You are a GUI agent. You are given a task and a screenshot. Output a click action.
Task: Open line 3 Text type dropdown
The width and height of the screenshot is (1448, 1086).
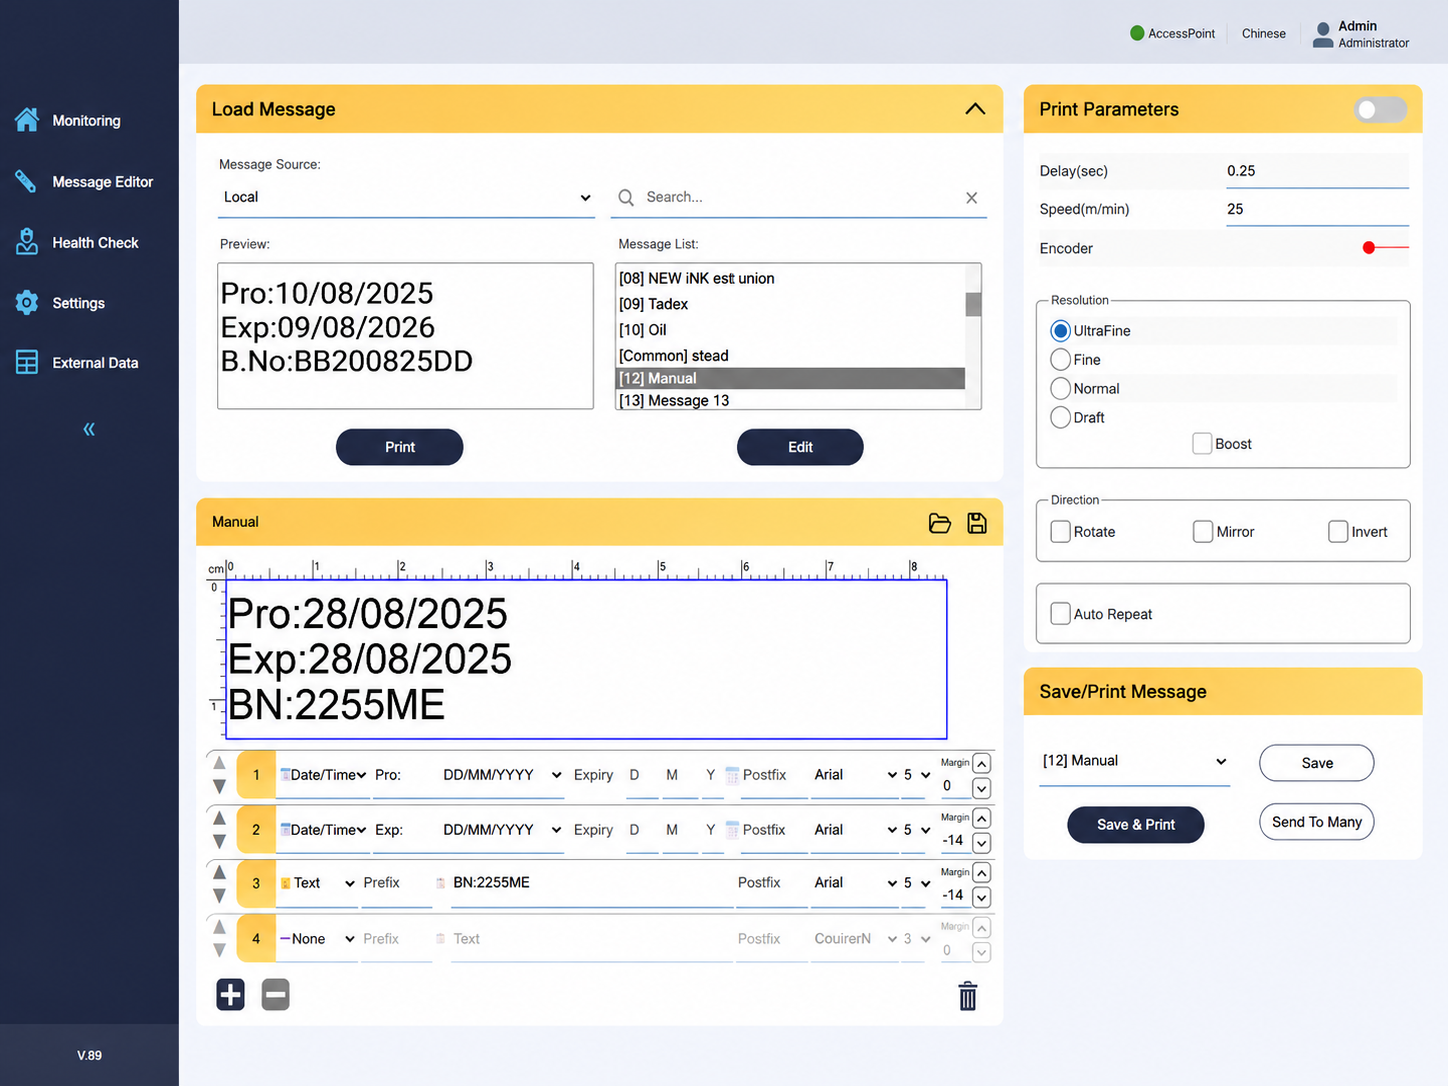(317, 883)
